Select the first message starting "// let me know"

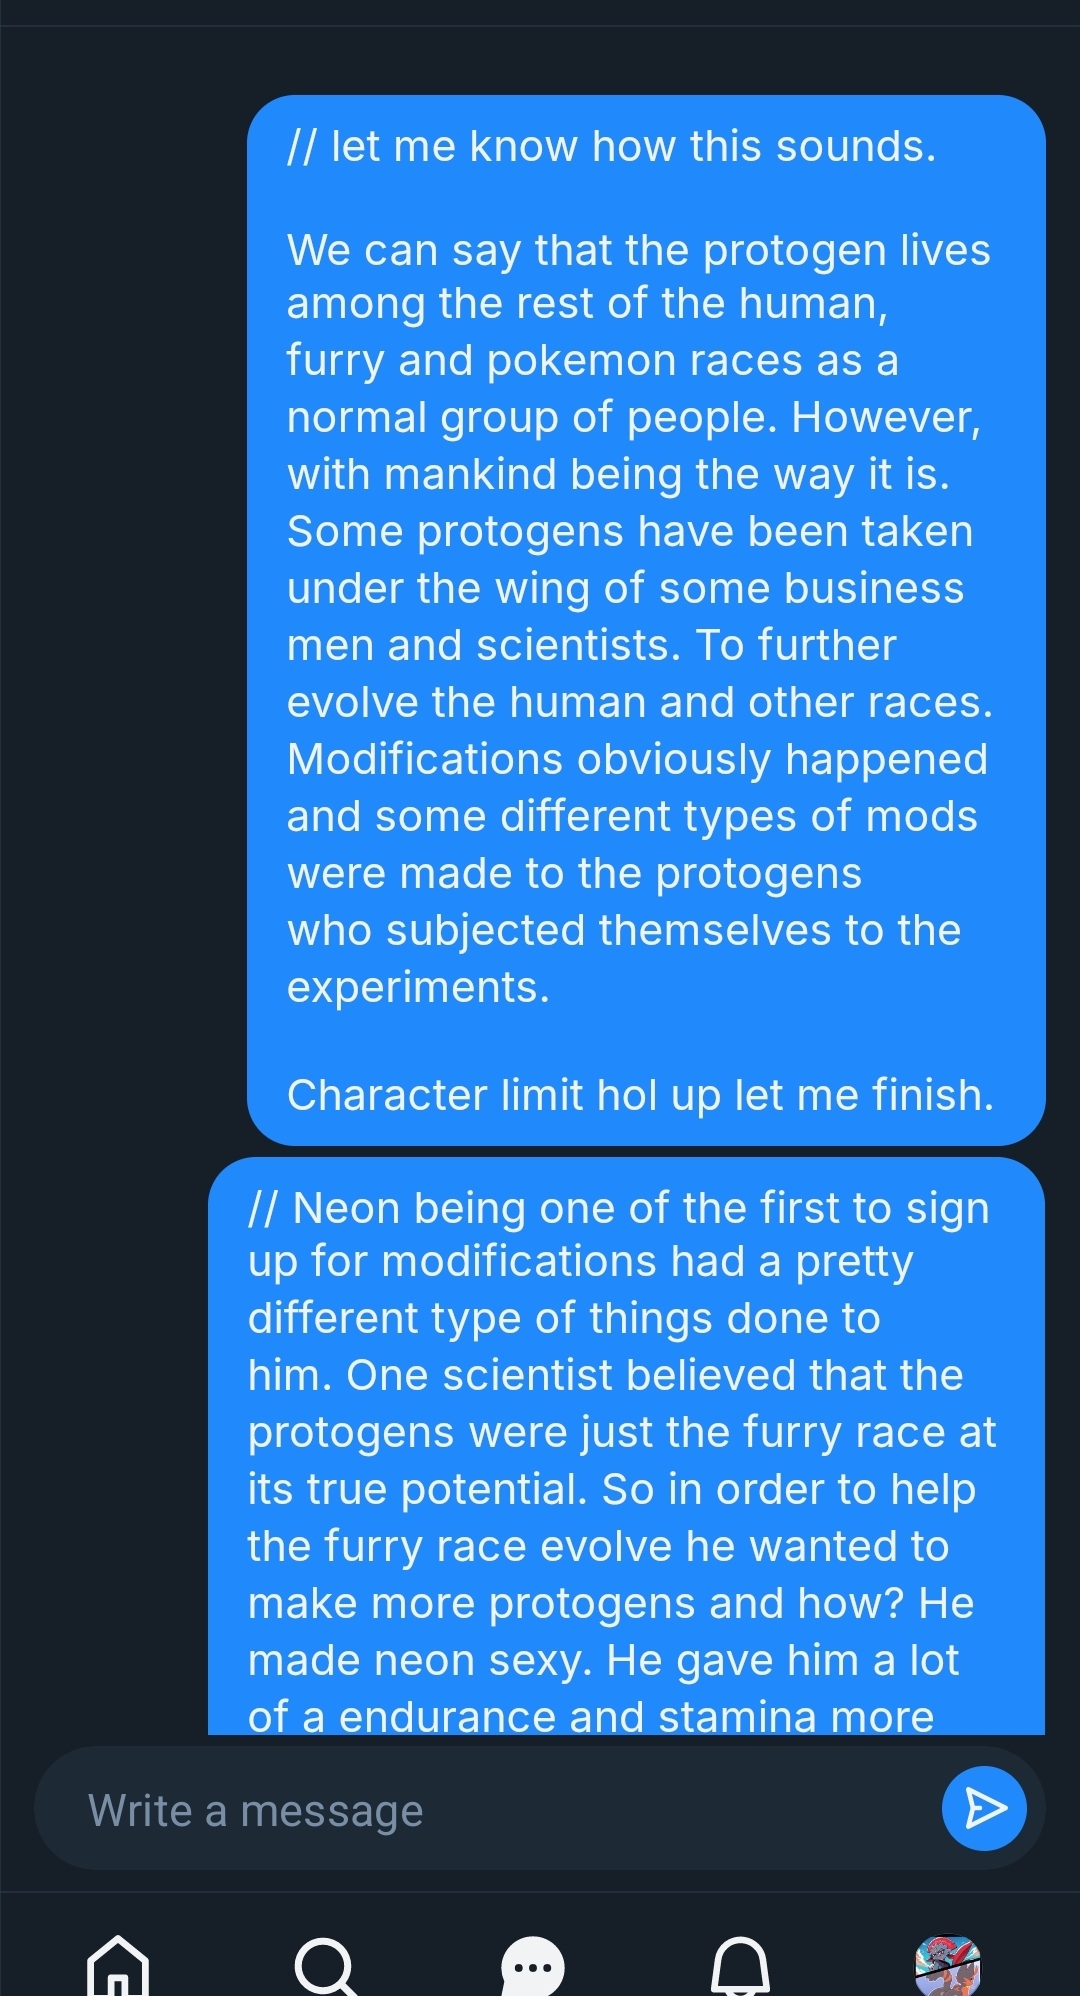tap(646, 620)
